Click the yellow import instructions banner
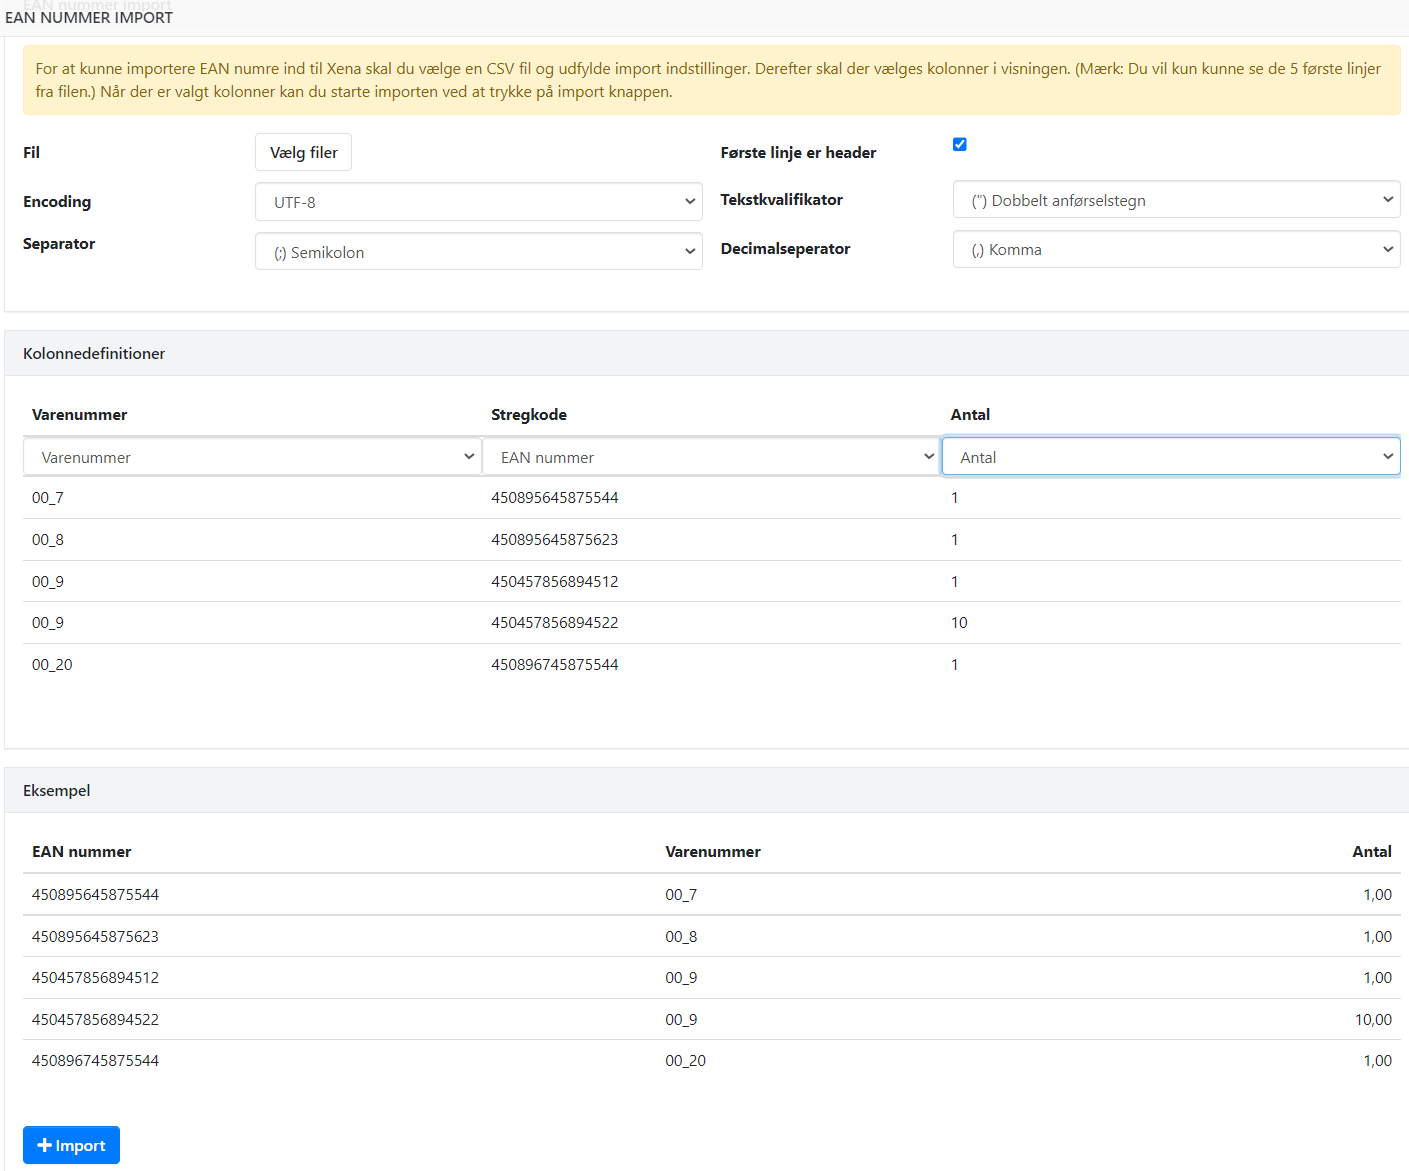This screenshot has height=1171, width=1409. point(711,80)
